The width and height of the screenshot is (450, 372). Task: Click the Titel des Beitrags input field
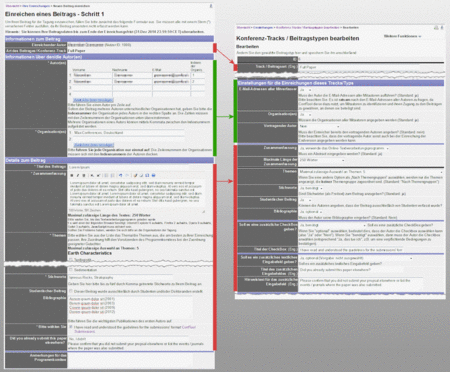tap(120, 167)
